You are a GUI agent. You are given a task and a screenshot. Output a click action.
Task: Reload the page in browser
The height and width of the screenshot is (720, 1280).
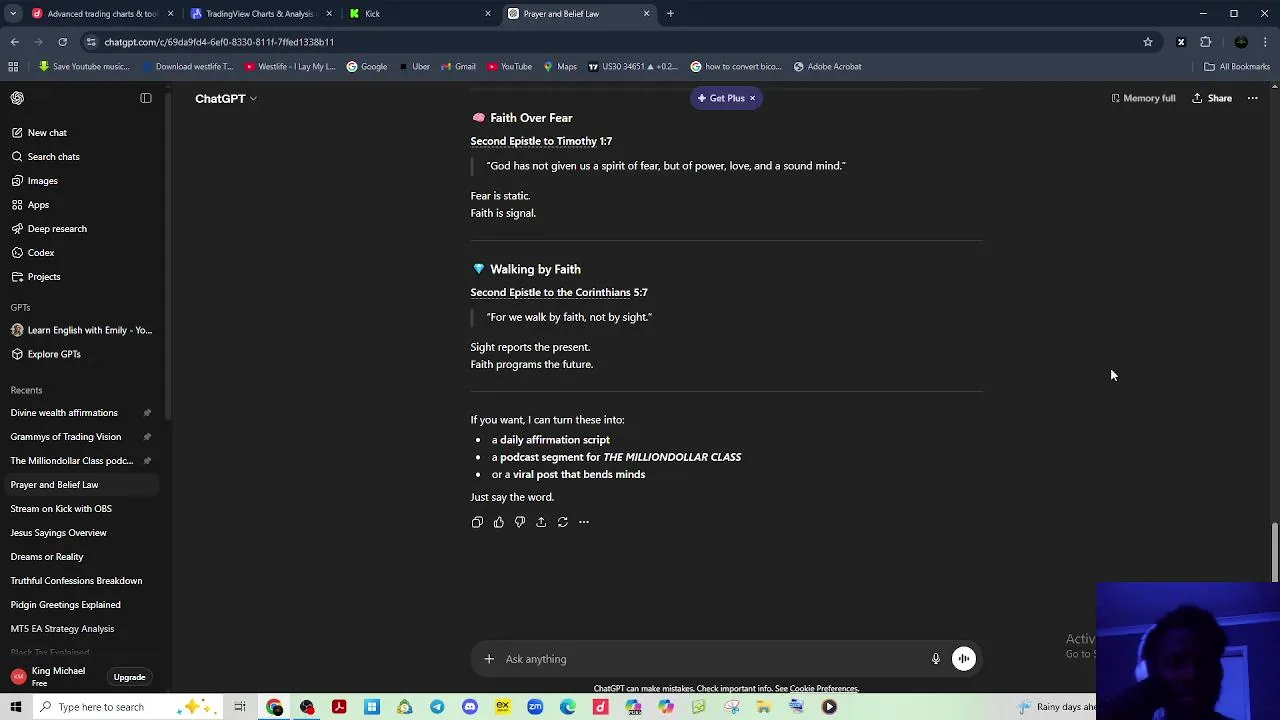click(62, 42)
